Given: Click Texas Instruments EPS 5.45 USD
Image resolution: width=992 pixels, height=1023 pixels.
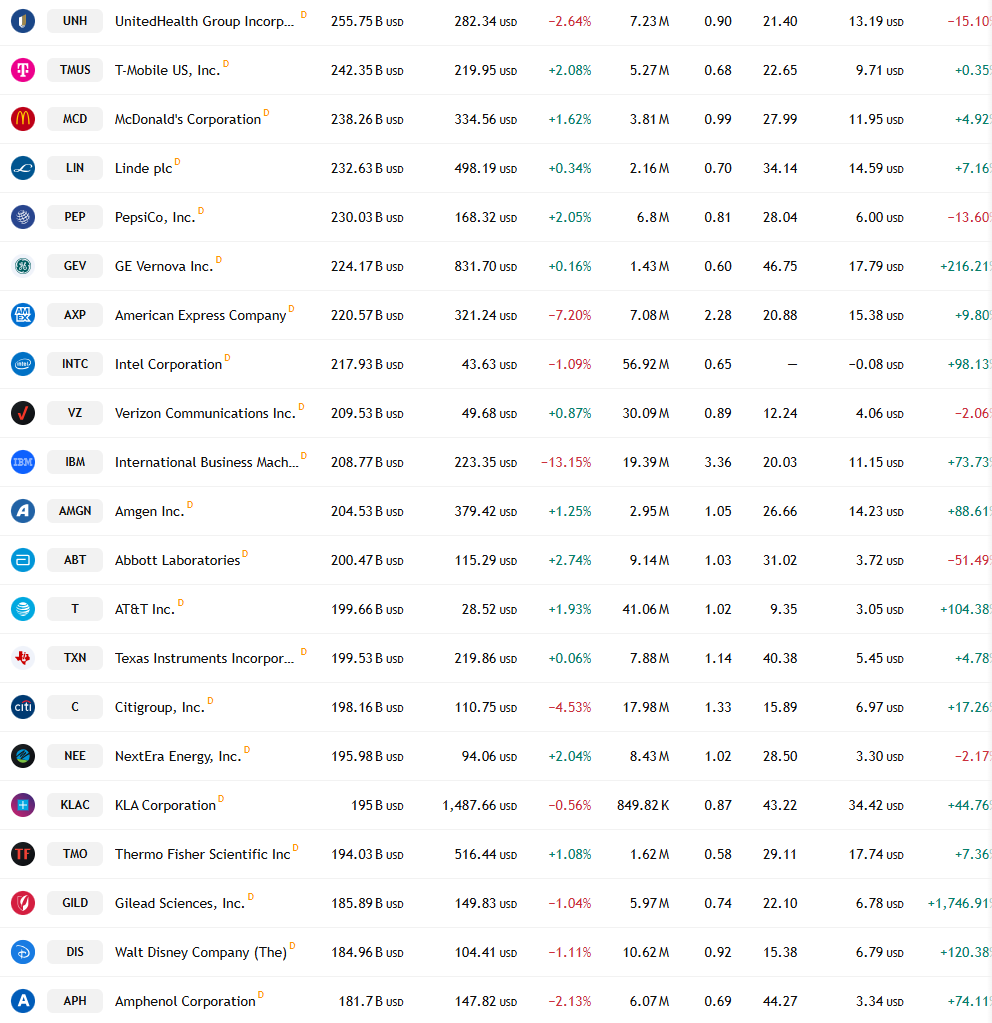Looking at the screenshot, I should 879,658.
